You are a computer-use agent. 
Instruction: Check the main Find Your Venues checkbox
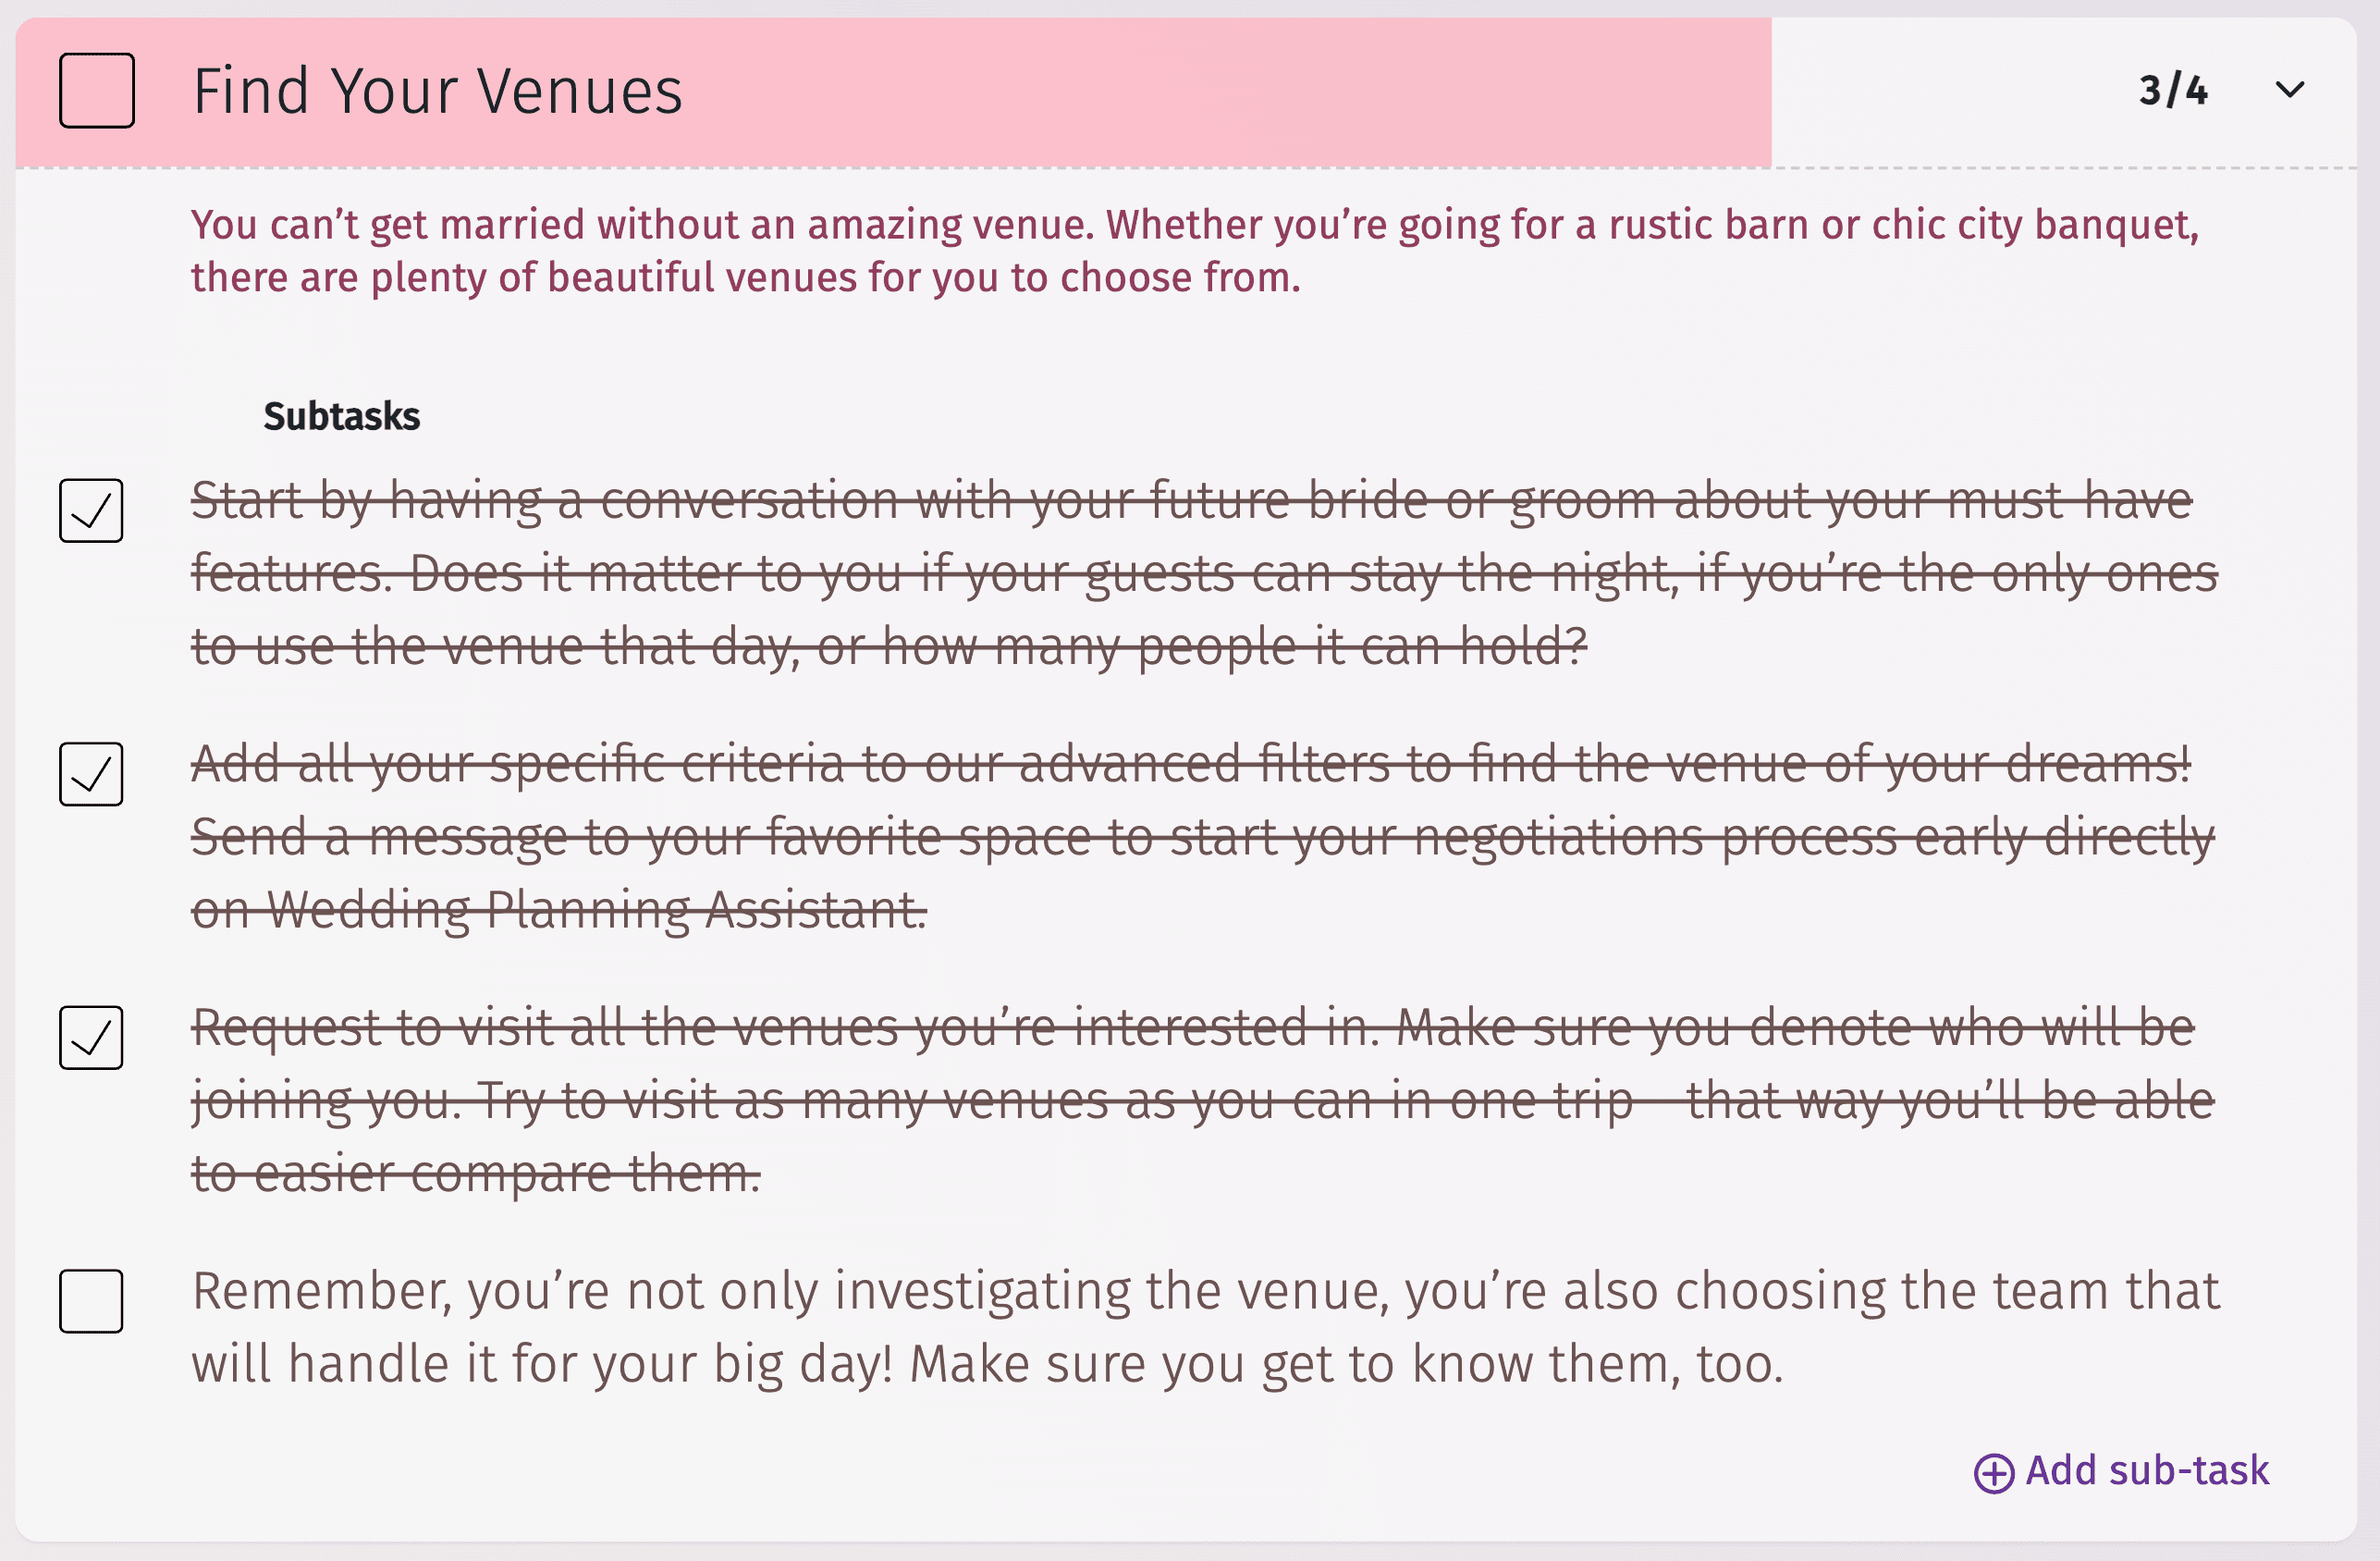click(x=97, y=91)
